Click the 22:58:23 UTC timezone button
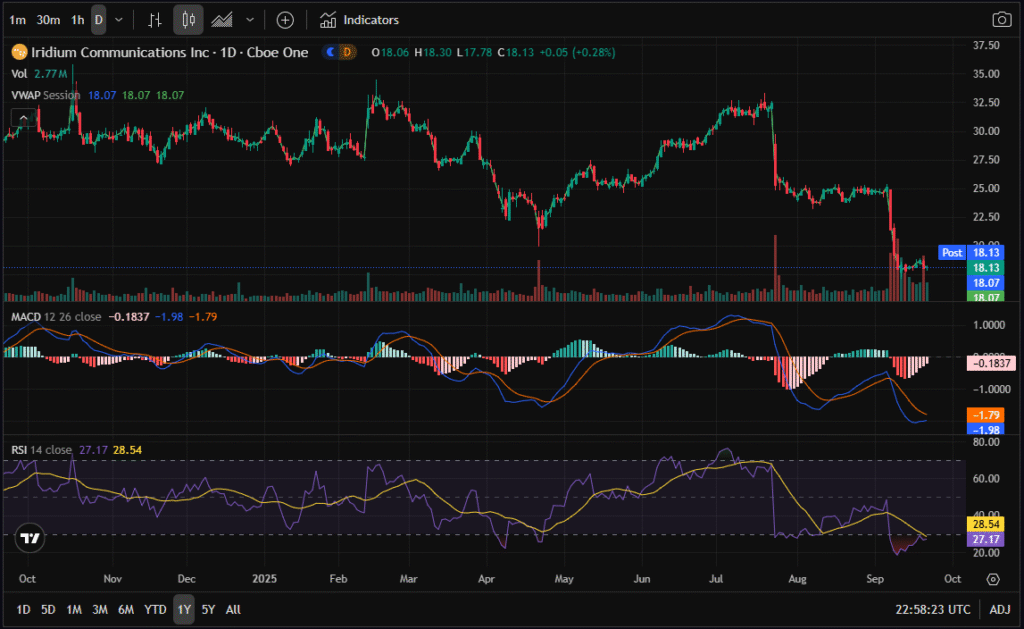Image resolution: width=1024 pixels, height=629 pixels. (933, 609)
